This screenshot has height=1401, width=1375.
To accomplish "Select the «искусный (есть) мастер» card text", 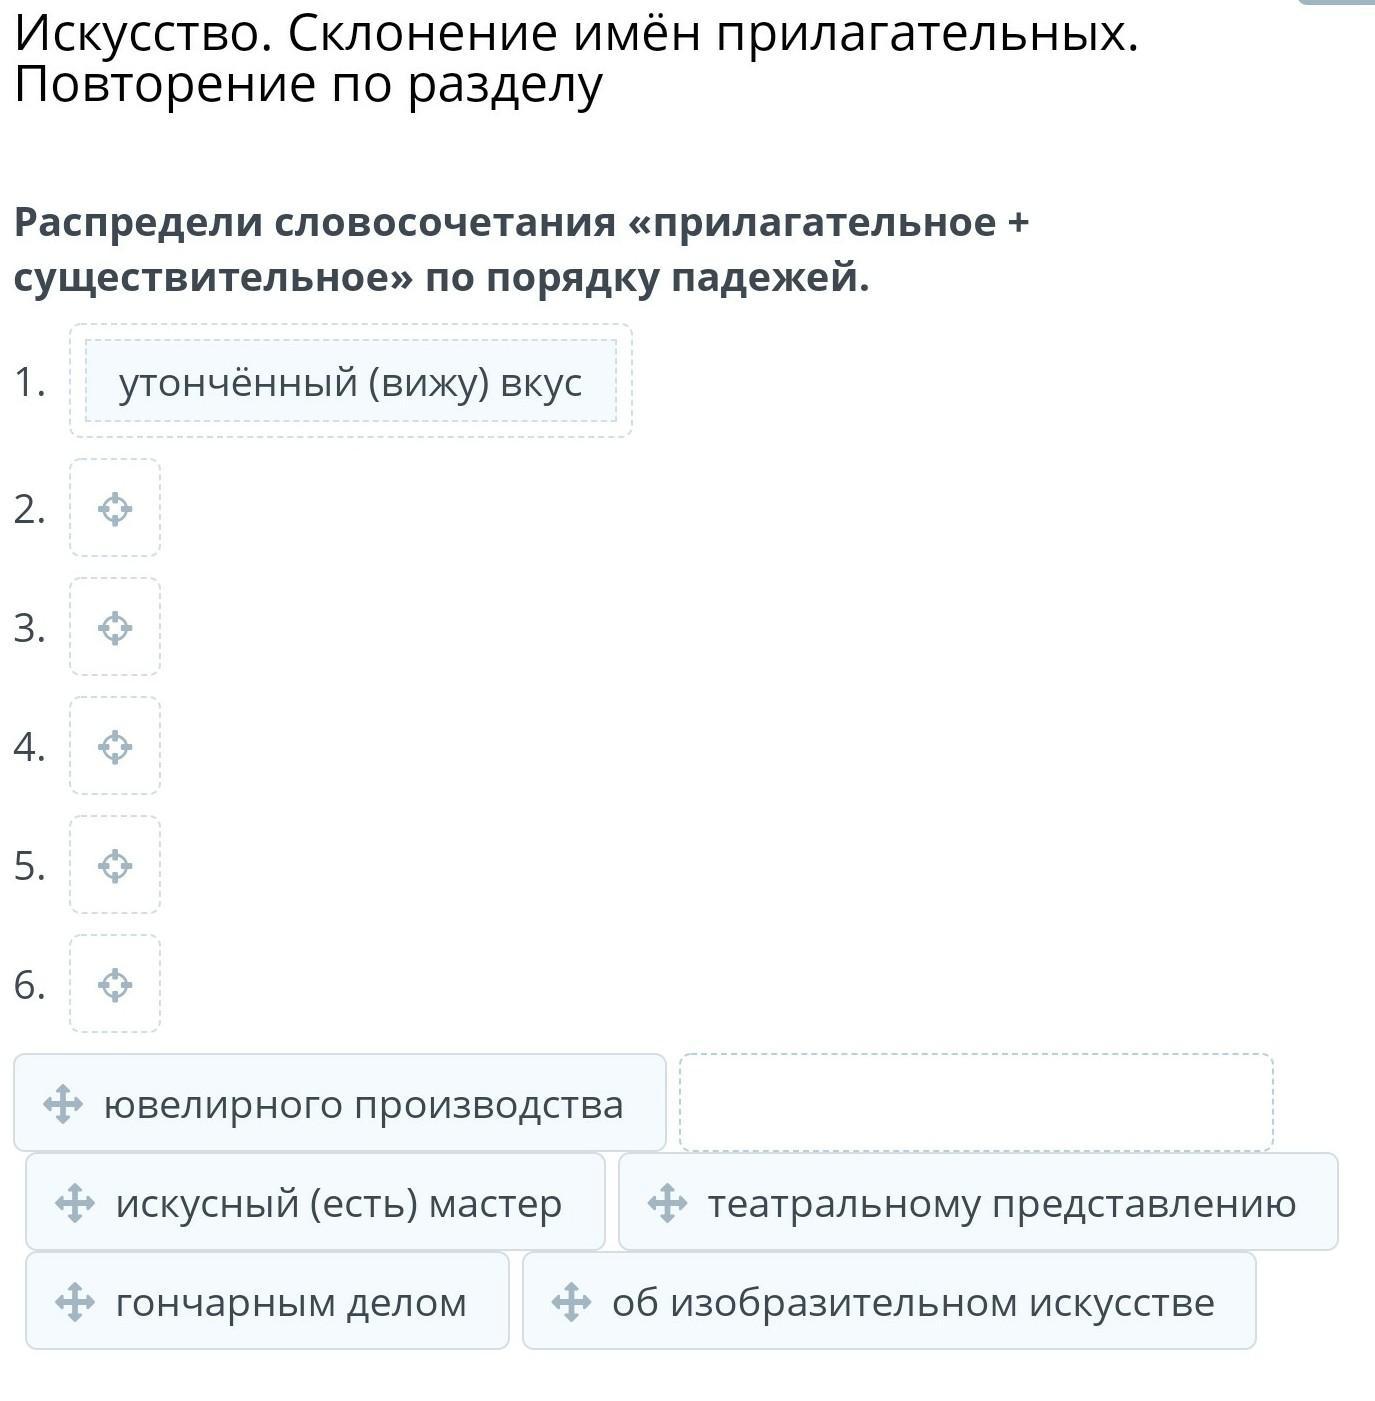I will (x=339, y=1203).
